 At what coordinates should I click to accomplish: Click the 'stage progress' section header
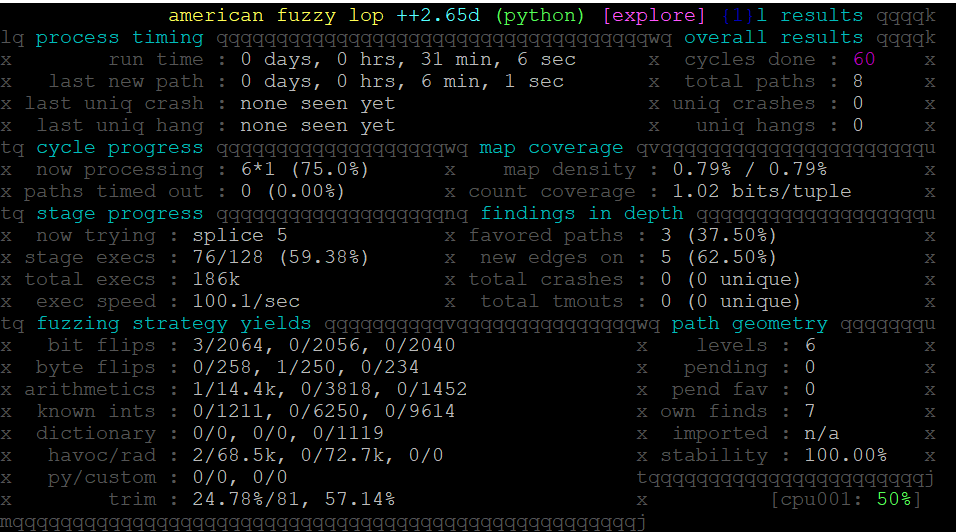coord(120,214)
